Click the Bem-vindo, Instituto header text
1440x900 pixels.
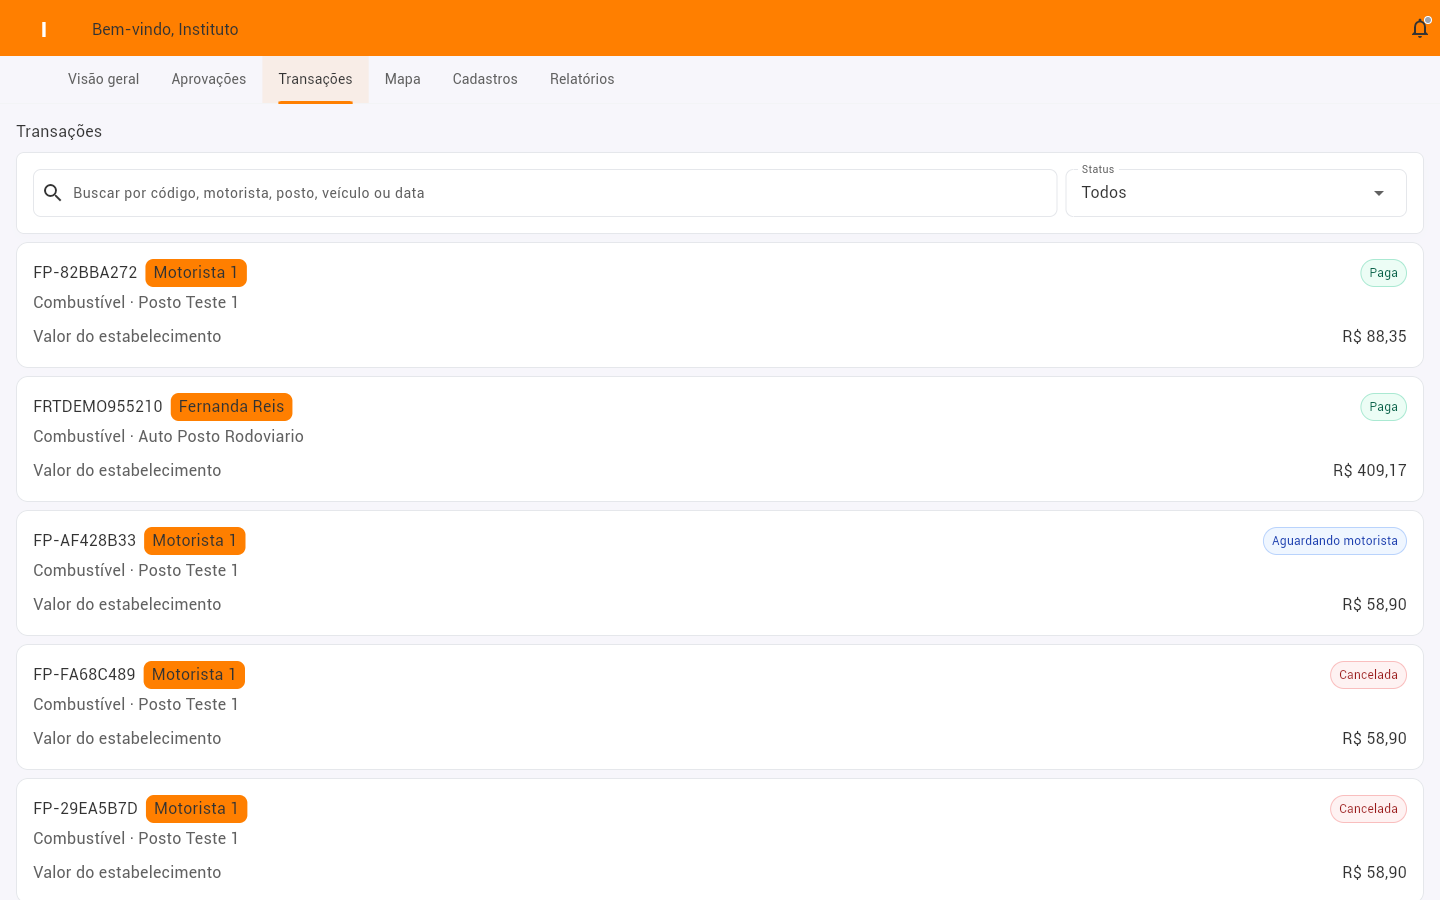(165, 29)
